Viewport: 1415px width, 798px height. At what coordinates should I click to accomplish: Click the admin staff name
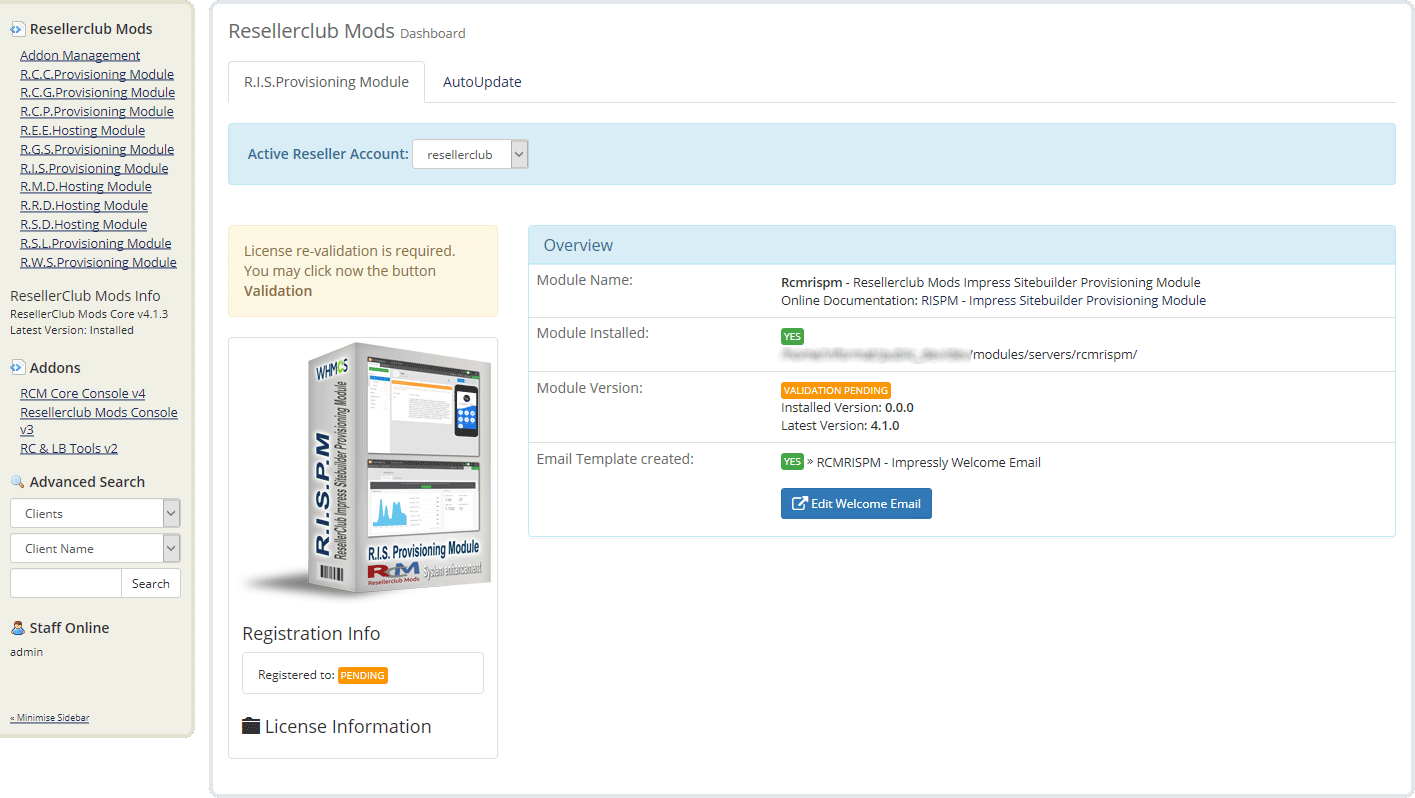pyautogui.click(x=27, y=652)
